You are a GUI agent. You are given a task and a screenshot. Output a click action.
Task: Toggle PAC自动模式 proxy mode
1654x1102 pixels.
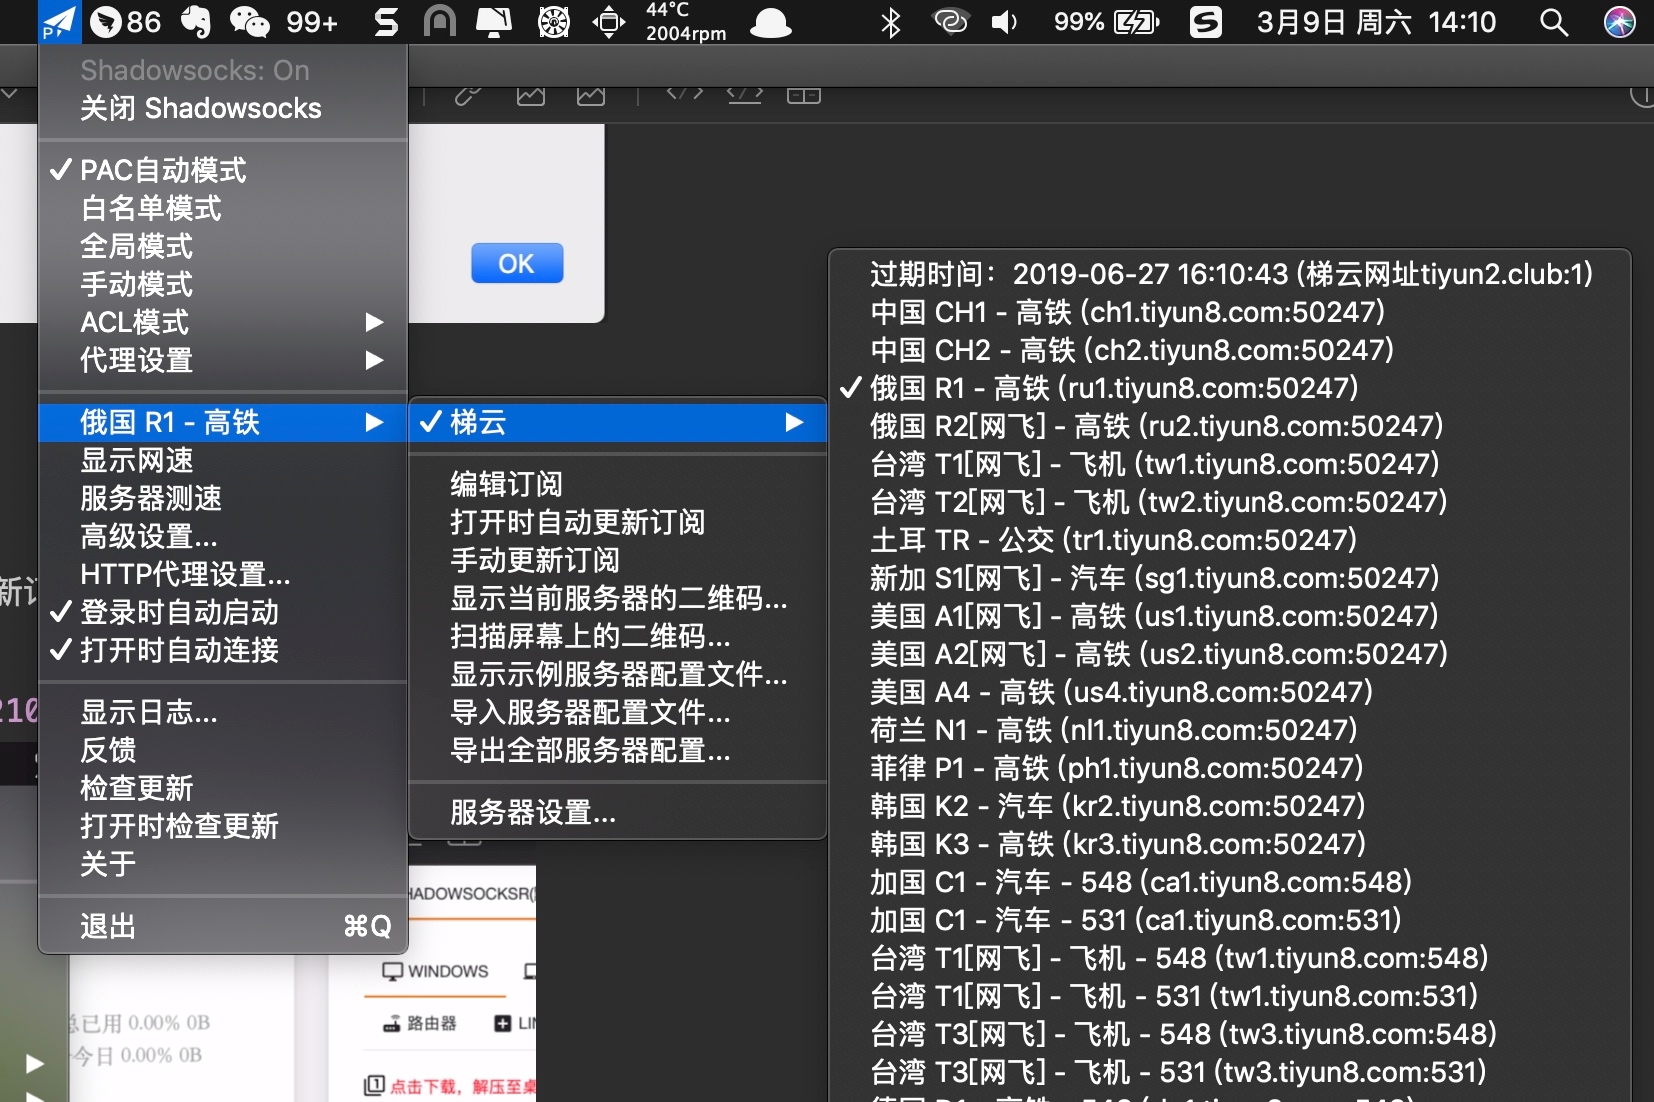(163, 170)
